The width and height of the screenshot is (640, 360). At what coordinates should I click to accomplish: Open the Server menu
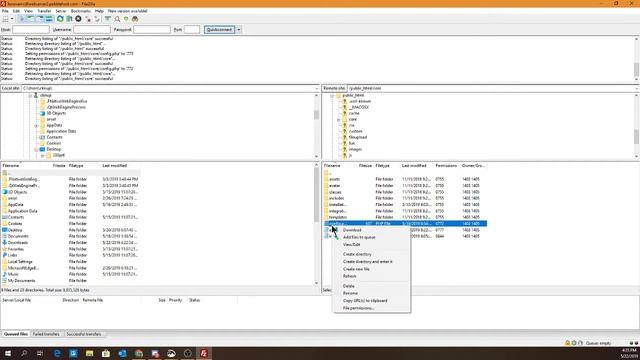[61, 11]
